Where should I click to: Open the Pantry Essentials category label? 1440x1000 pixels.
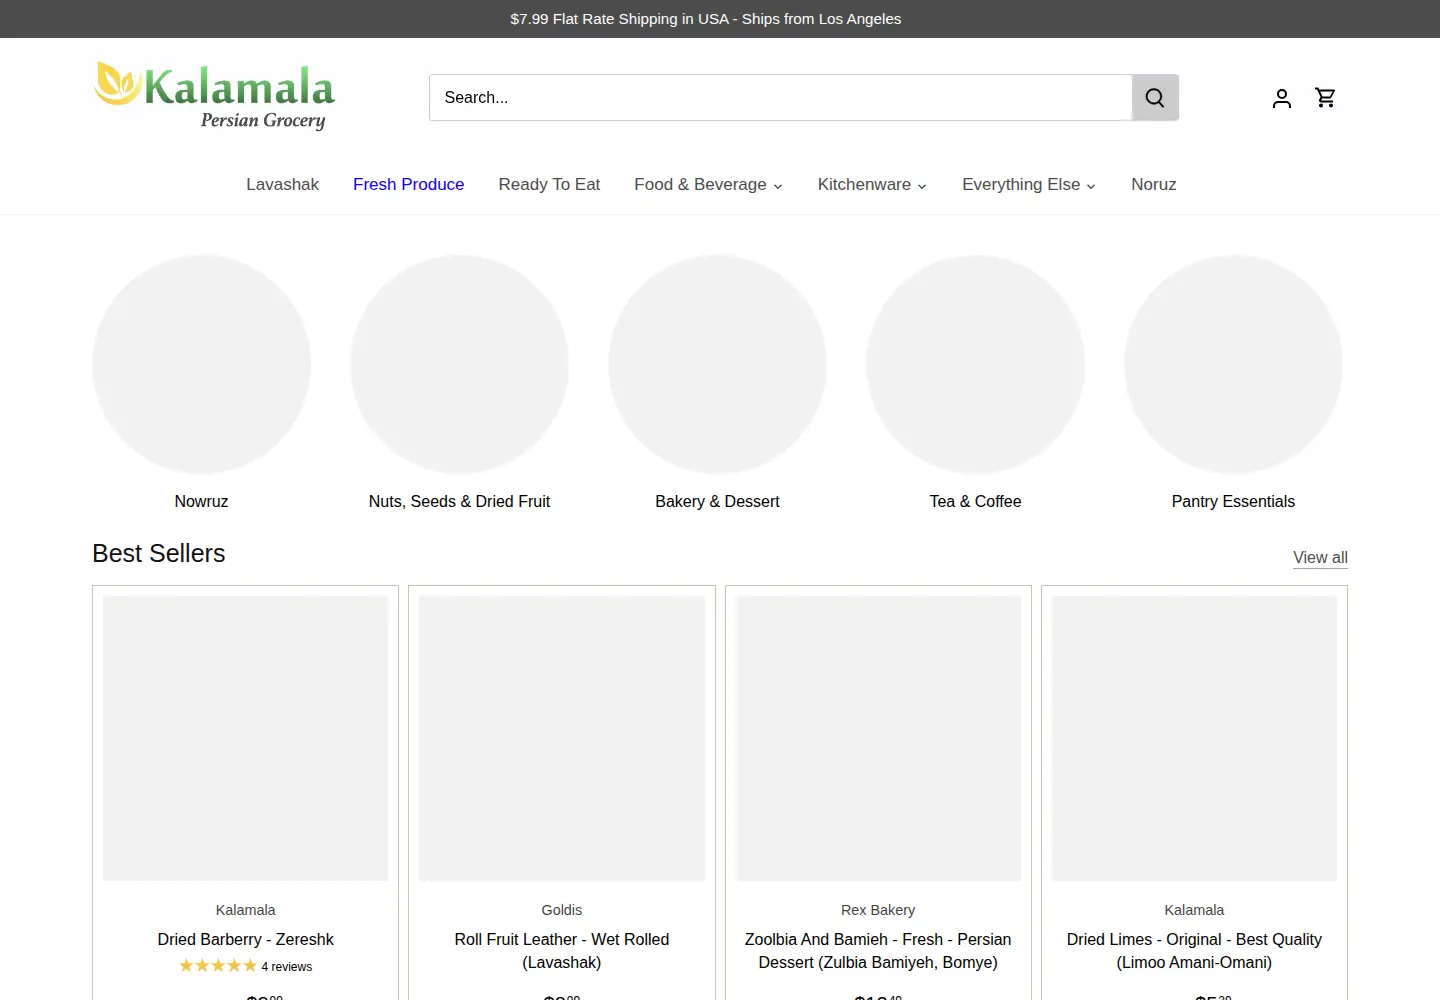[x=1233, y=501]
